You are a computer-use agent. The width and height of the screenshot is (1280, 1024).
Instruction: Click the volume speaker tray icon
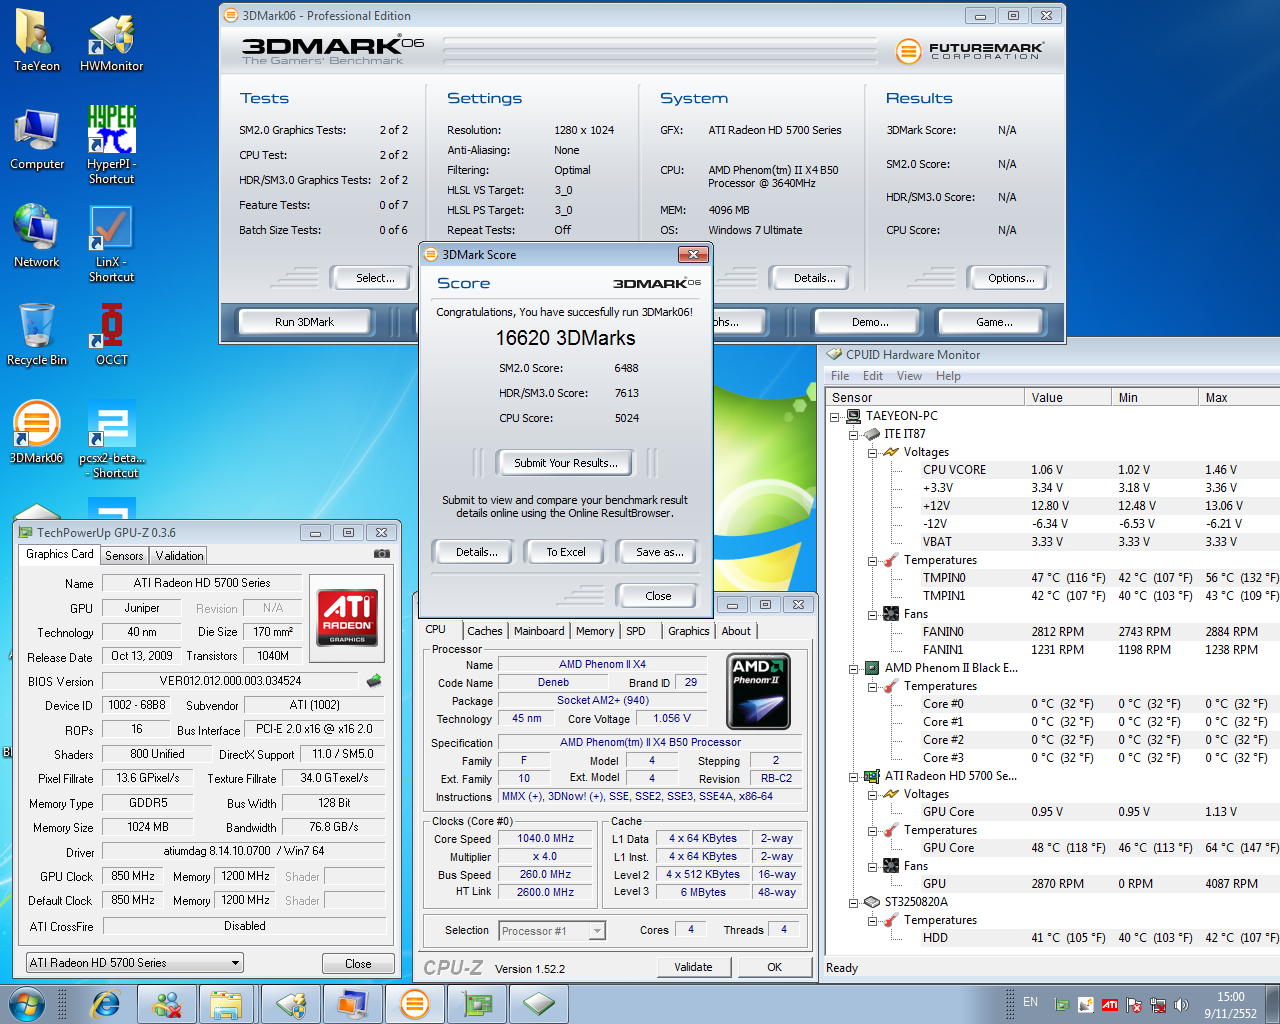point(1181,1005)
